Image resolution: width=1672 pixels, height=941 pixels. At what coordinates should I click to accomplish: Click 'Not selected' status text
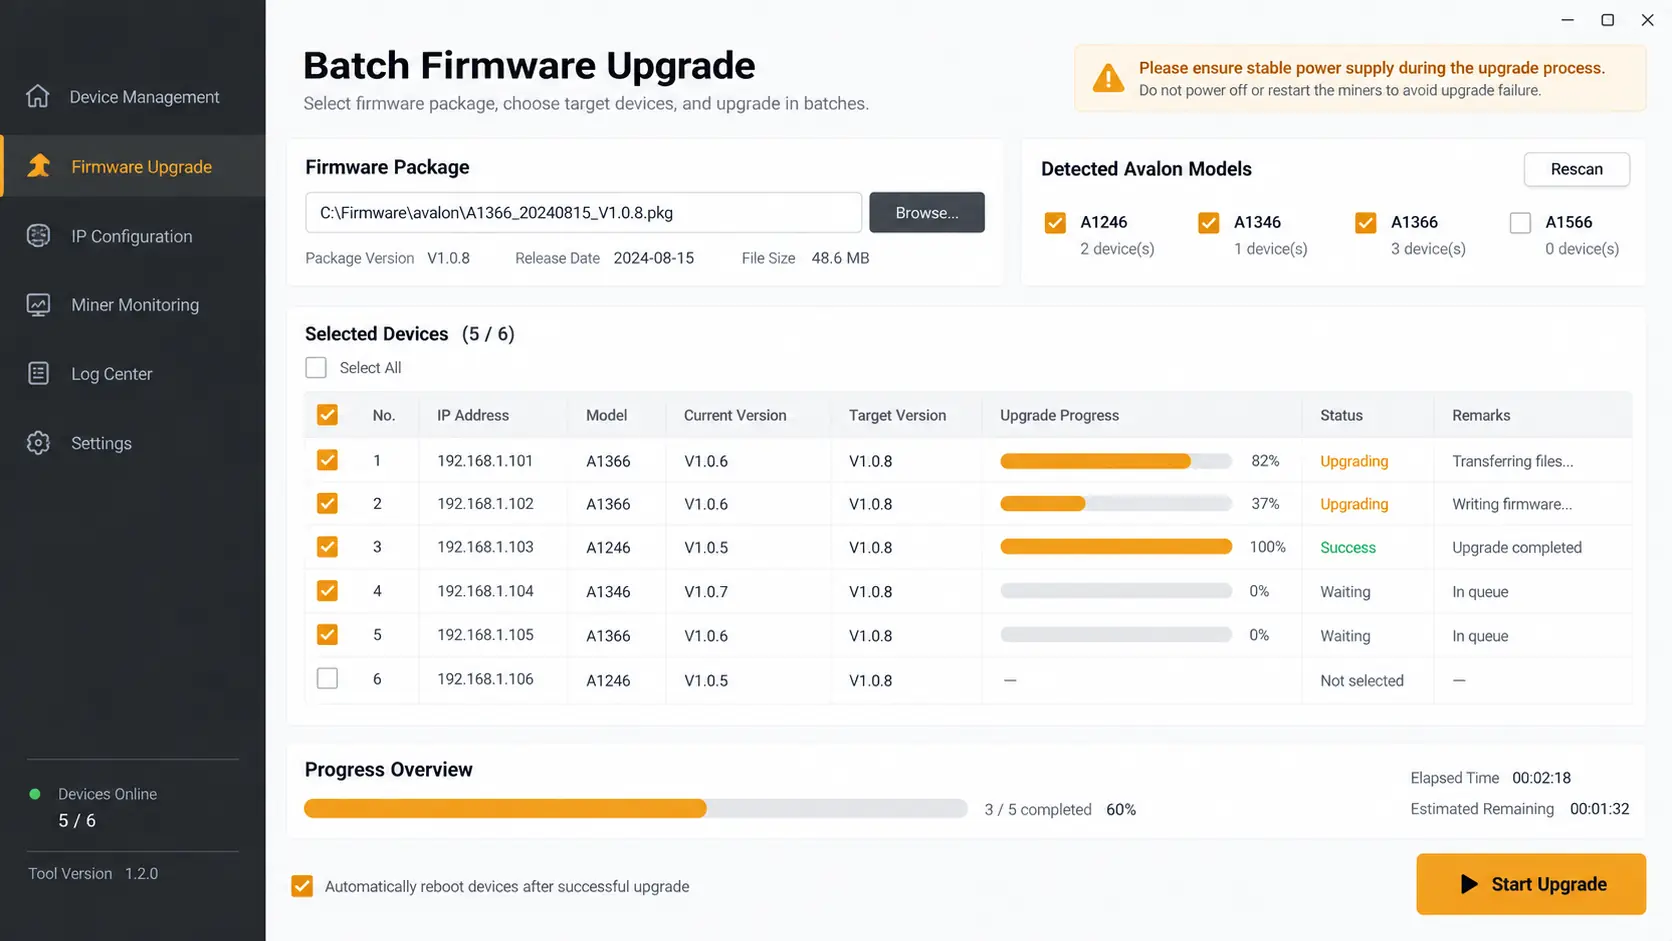(x=1362, y=680)
